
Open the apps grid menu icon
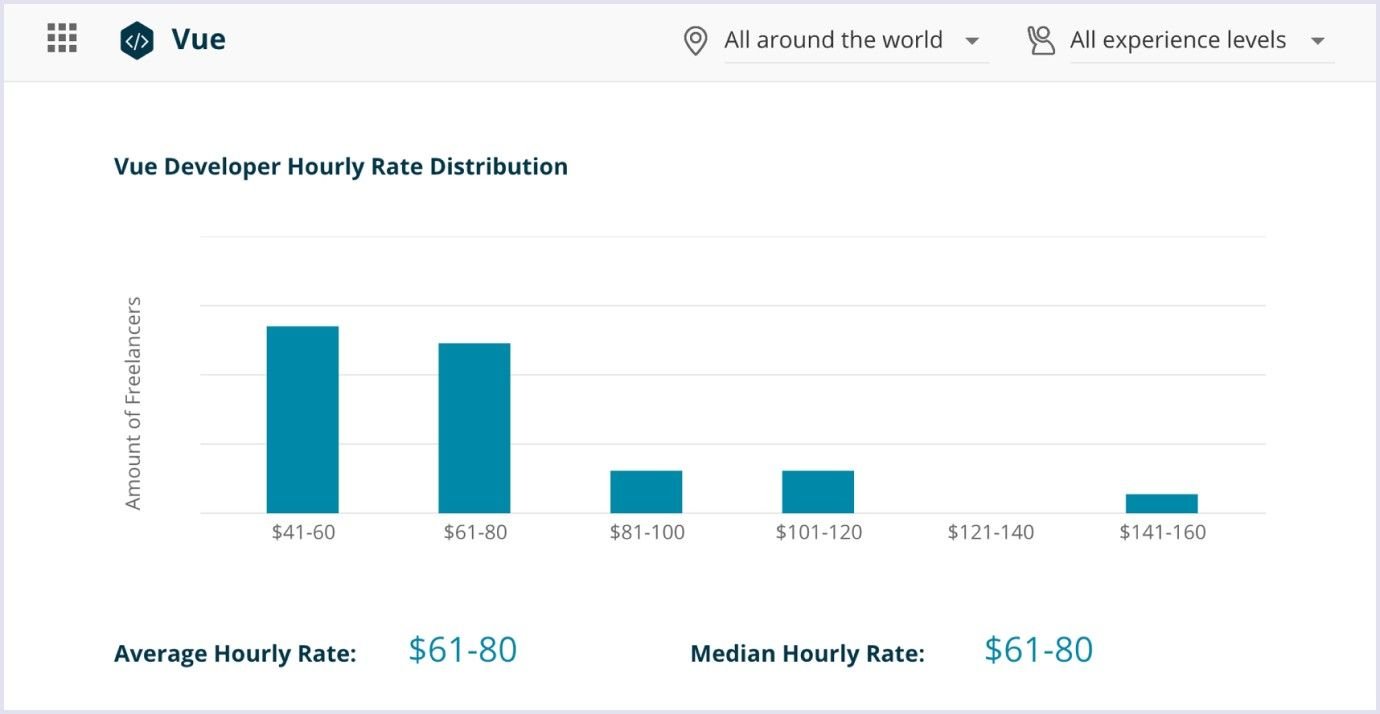62,39
